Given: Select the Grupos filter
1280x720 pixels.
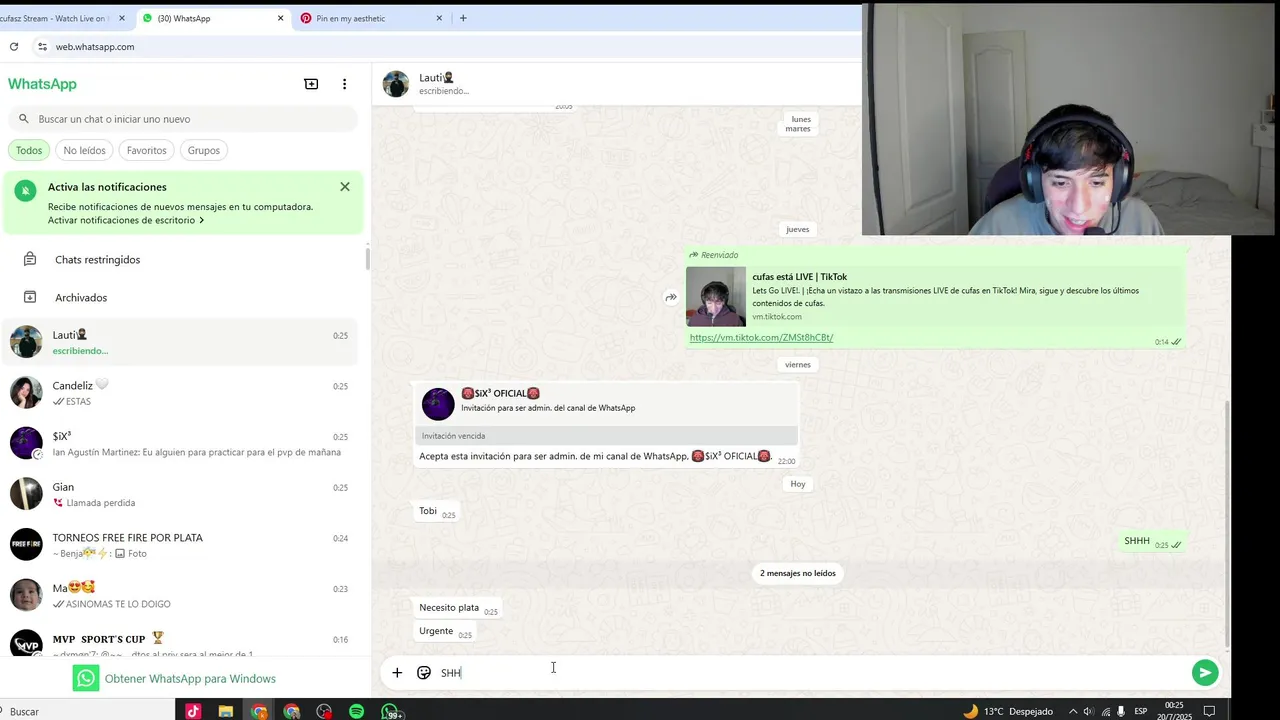Looking at the screenshot, I should pos(204,150).
